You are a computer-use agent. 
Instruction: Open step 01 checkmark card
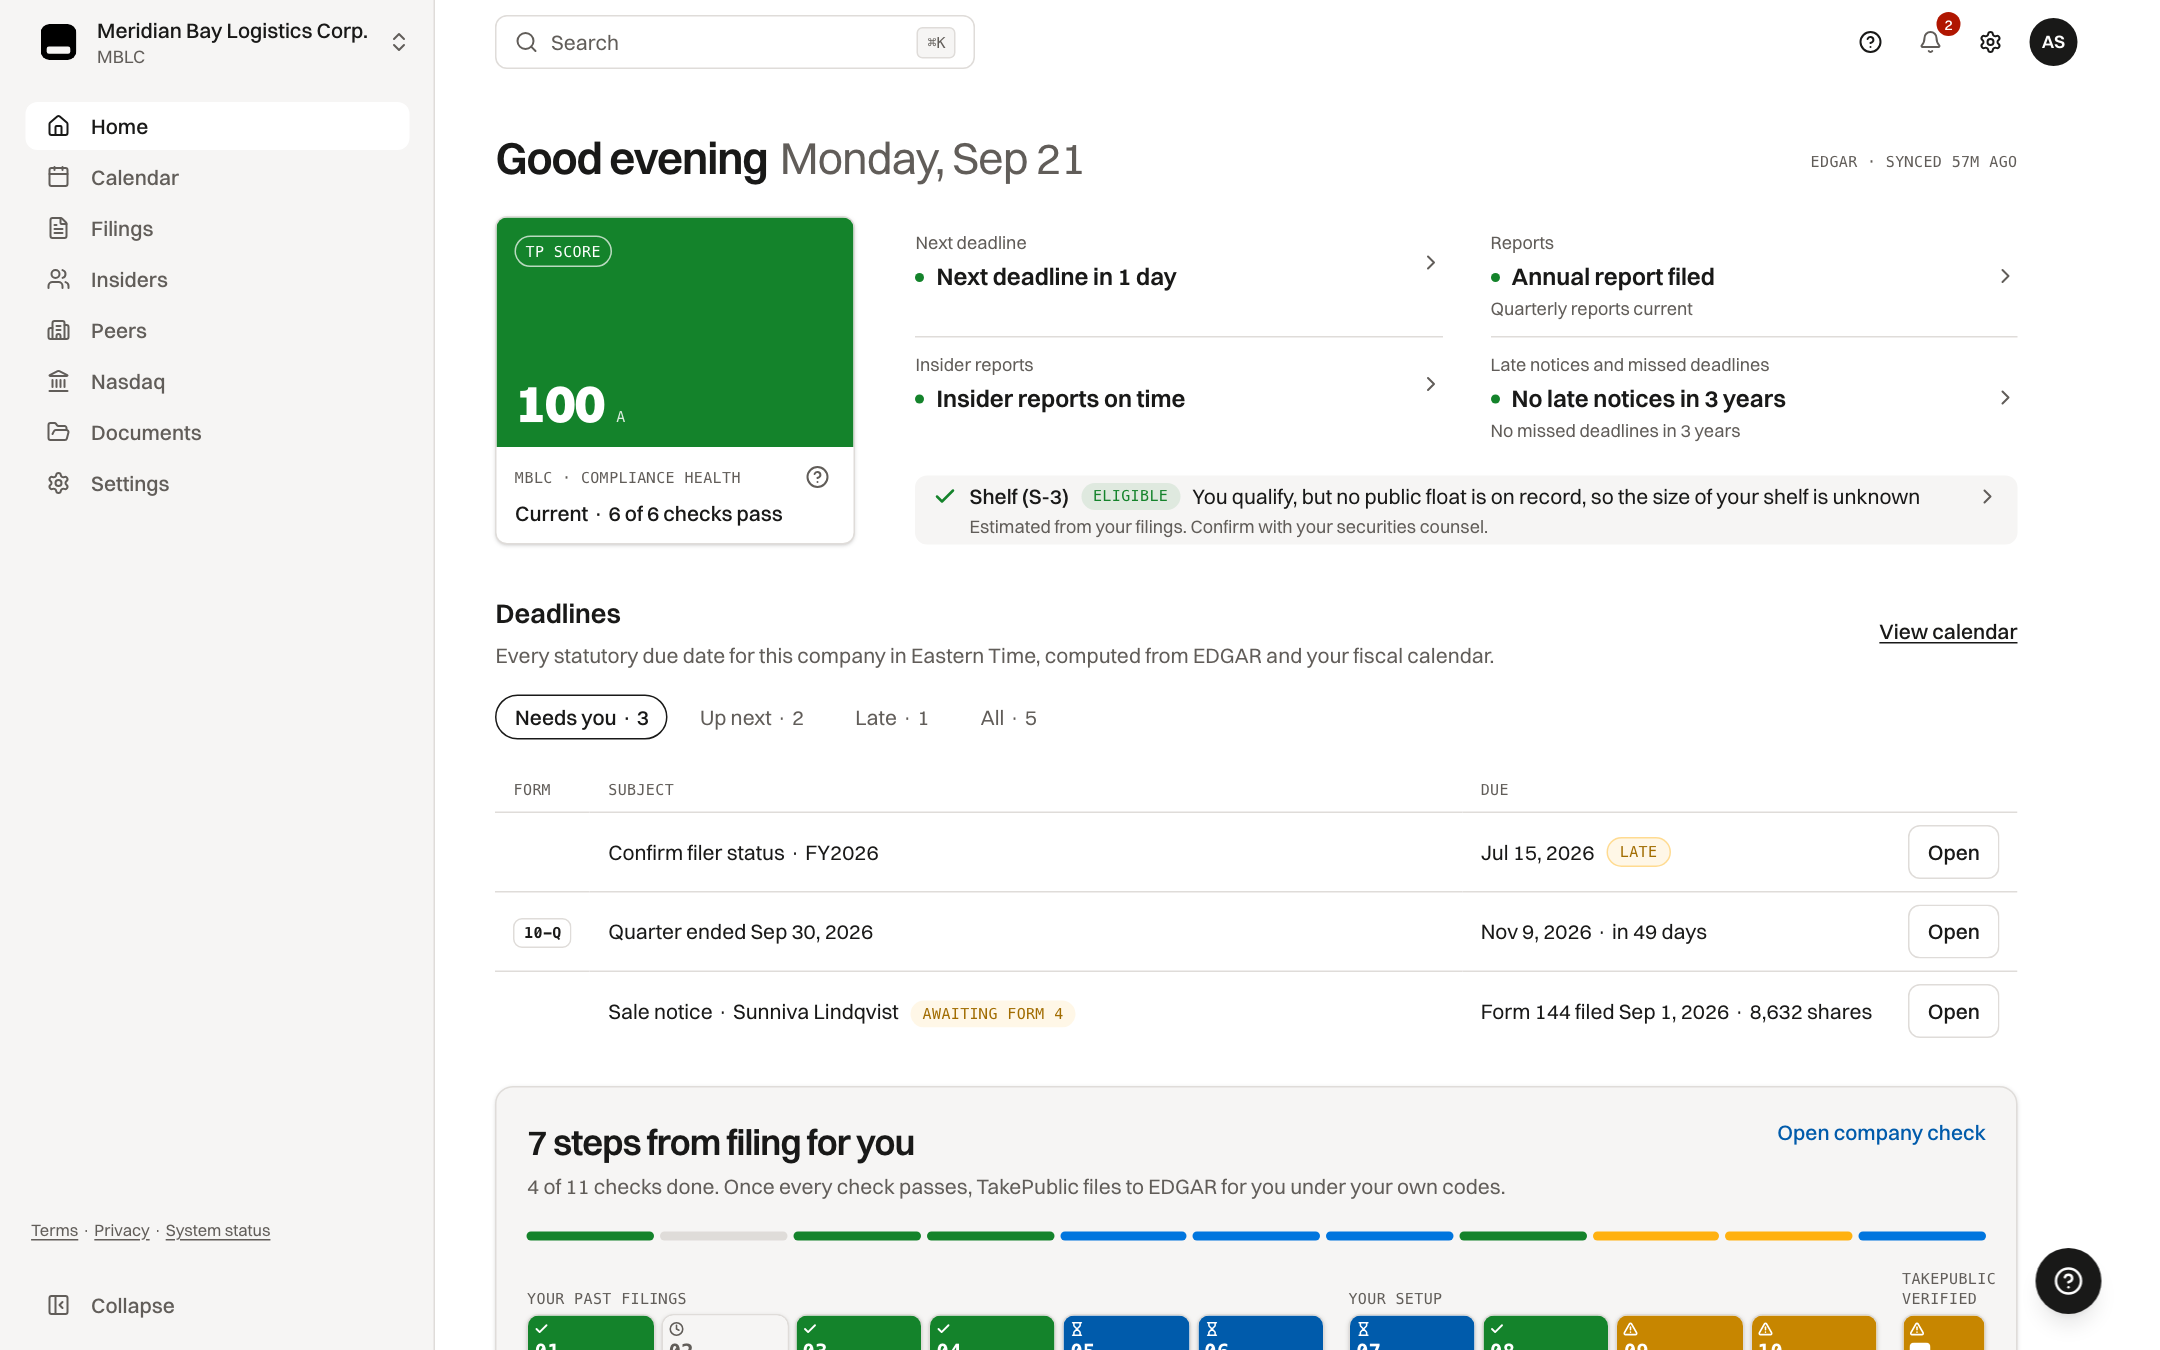click(x=590, y=1333)
